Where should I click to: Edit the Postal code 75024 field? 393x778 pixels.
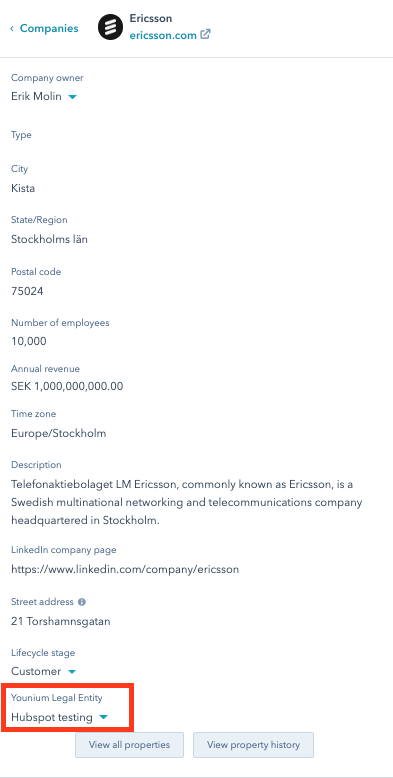[27, 291]
